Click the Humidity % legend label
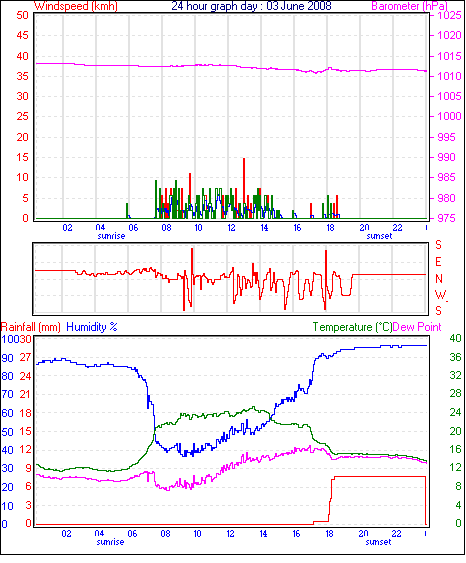 [92, 327]
